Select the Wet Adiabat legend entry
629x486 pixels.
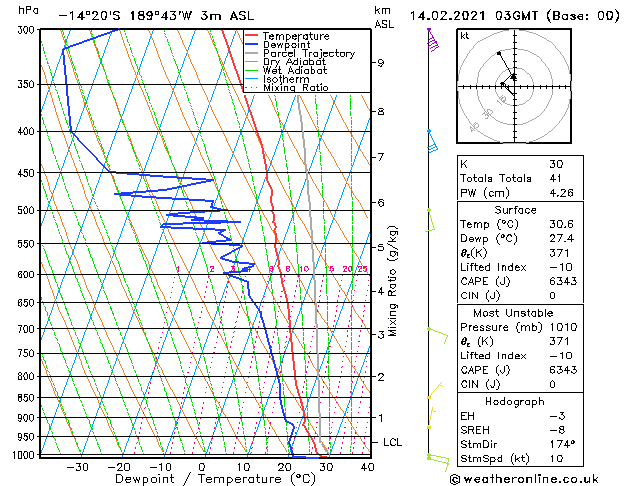(286, 71)
